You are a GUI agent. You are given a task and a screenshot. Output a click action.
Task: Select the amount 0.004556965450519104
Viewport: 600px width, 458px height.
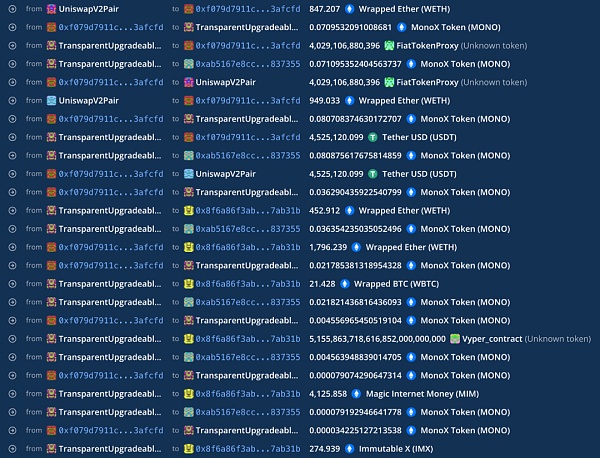pyautogui.click(x=355, y=320)
